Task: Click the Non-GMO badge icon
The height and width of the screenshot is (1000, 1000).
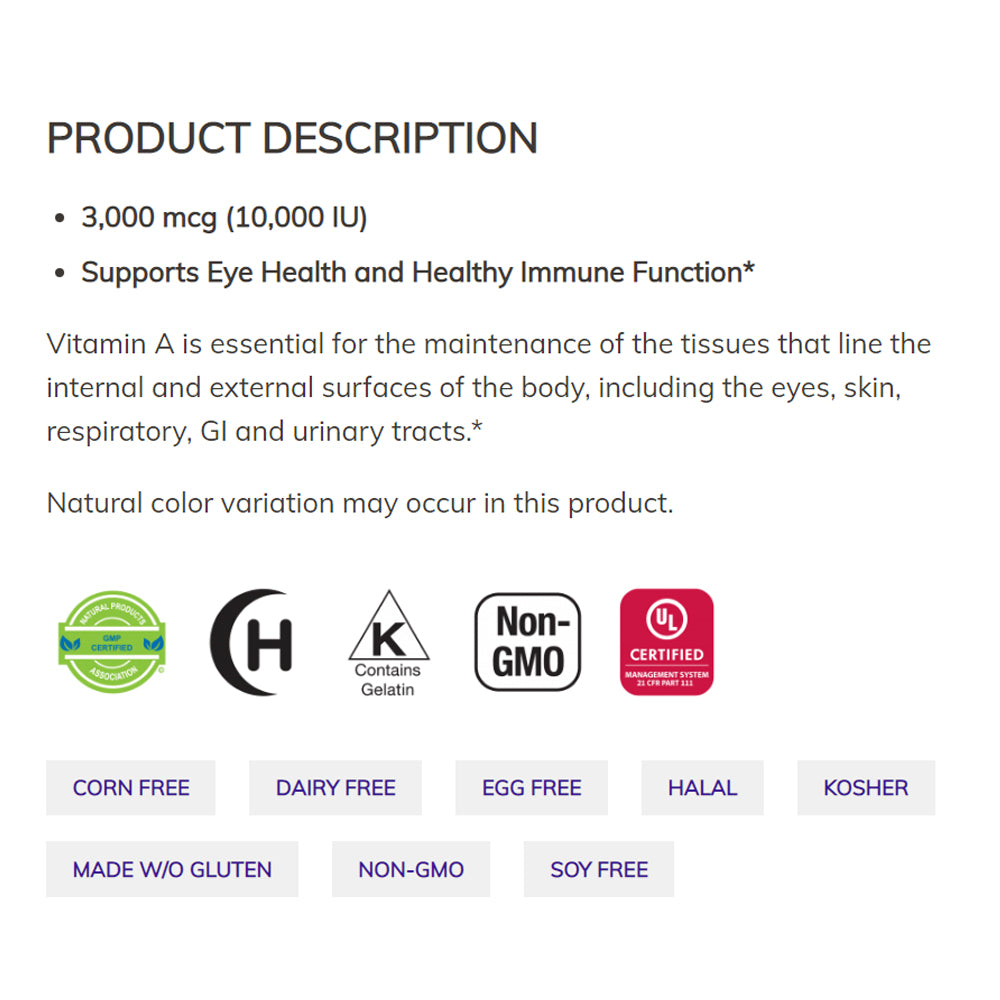Action: (528, 642)
